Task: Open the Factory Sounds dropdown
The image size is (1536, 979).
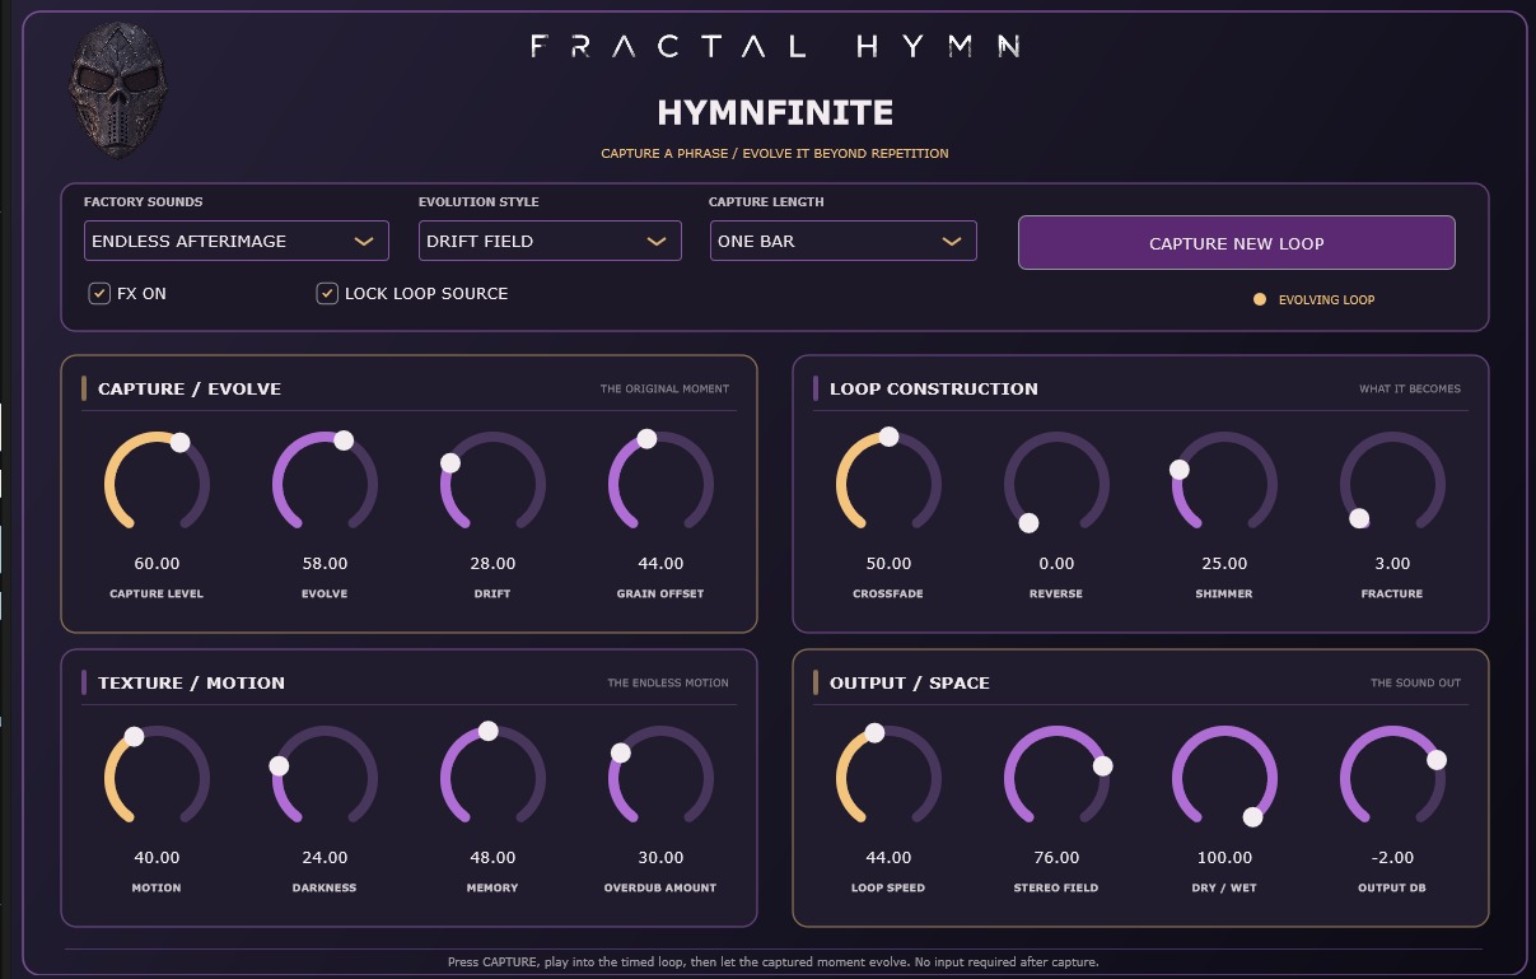Action: click(x=236, y=241)
